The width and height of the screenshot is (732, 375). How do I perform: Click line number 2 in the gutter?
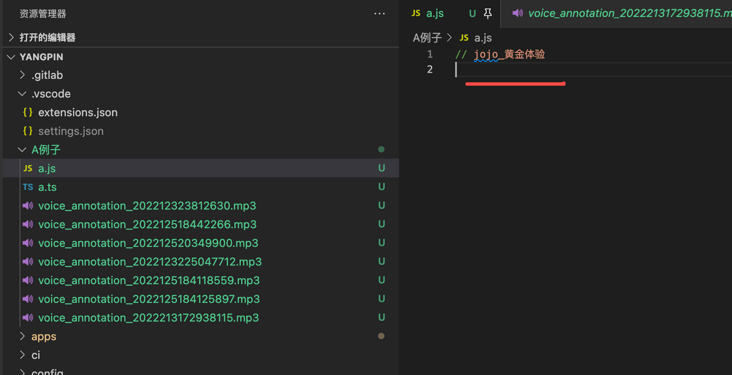[430, 70]
